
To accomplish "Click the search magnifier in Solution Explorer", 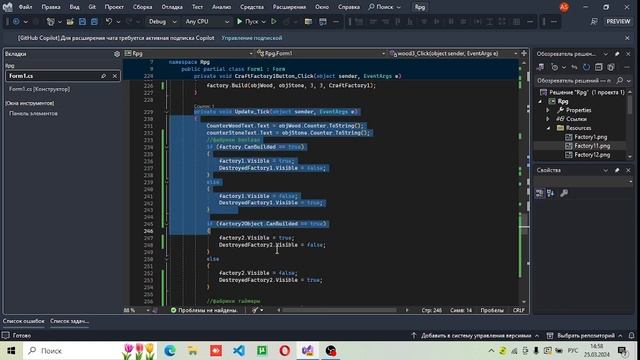I will point(620,80).
